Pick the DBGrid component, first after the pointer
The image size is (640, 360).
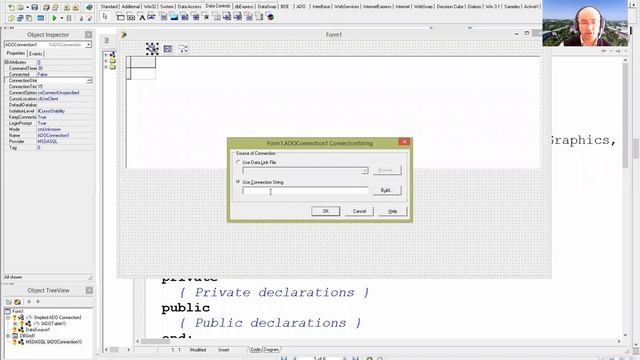click(120, 17)
